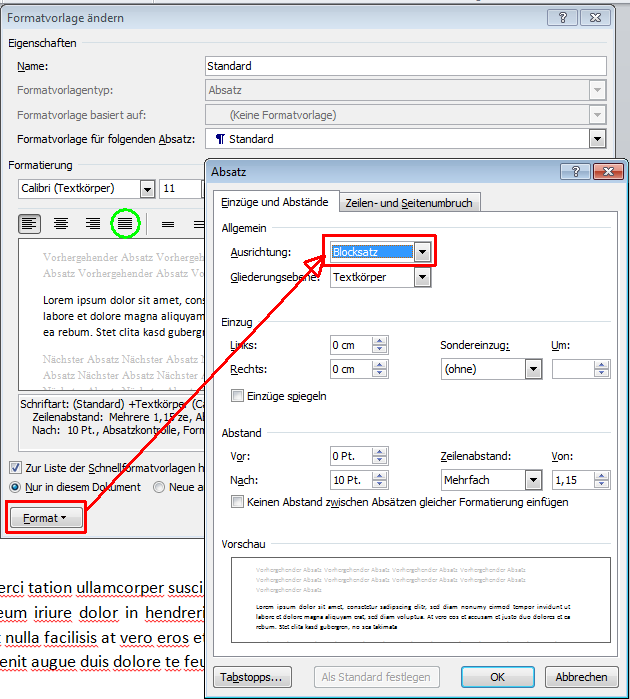Click the Name field containing Standard
The image size is (630, 699).
pos(406,66)
